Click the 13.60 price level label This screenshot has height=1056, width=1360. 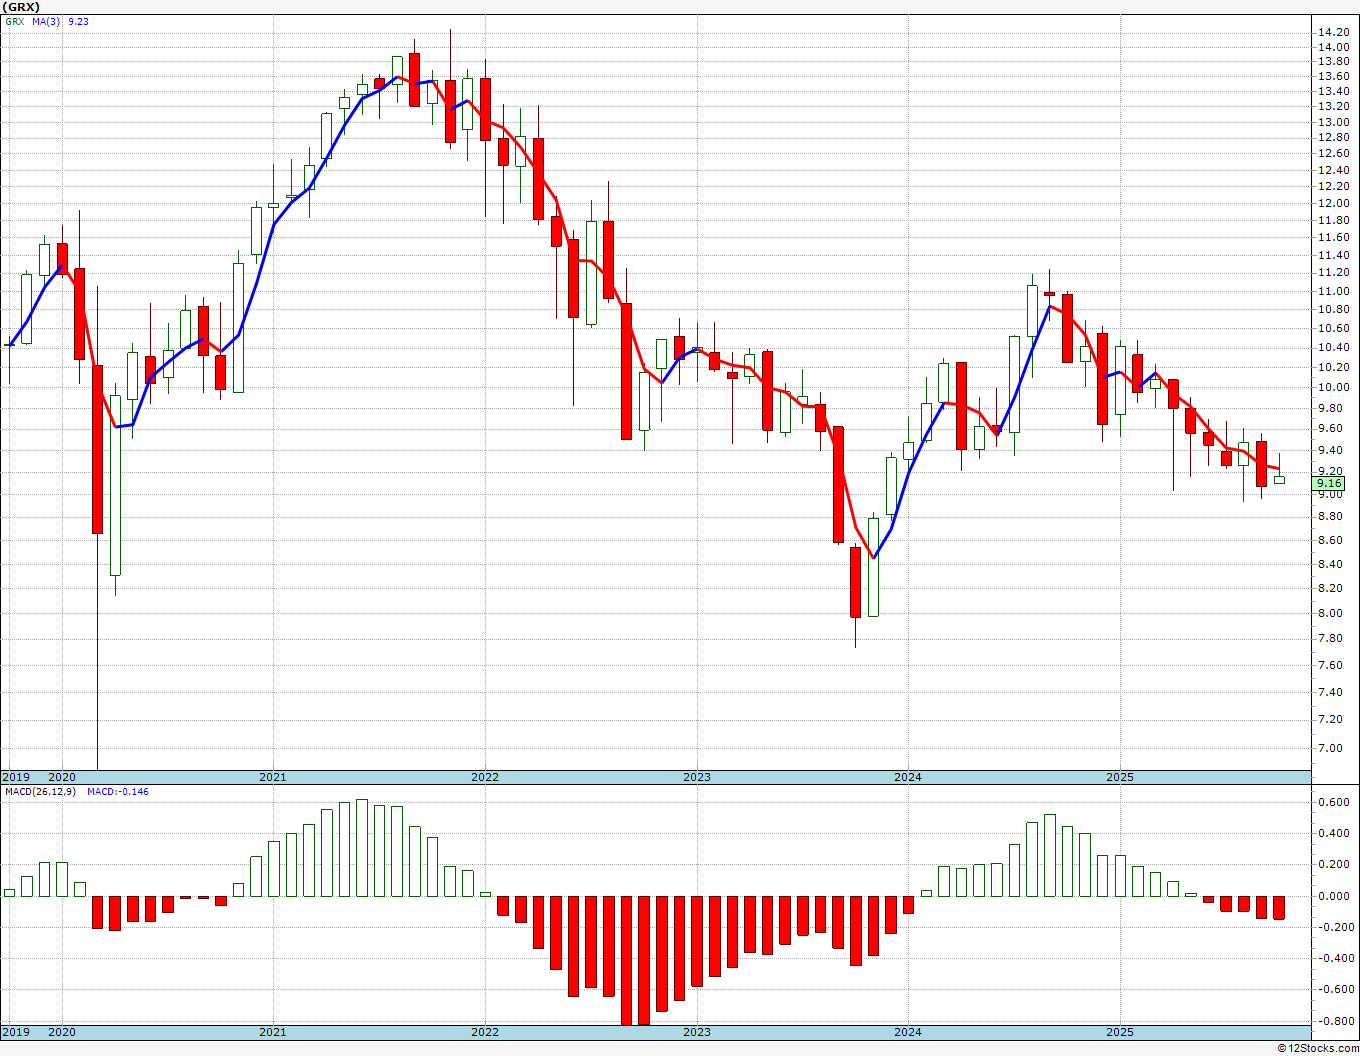pyautogui.click(x=1332, y=77)
